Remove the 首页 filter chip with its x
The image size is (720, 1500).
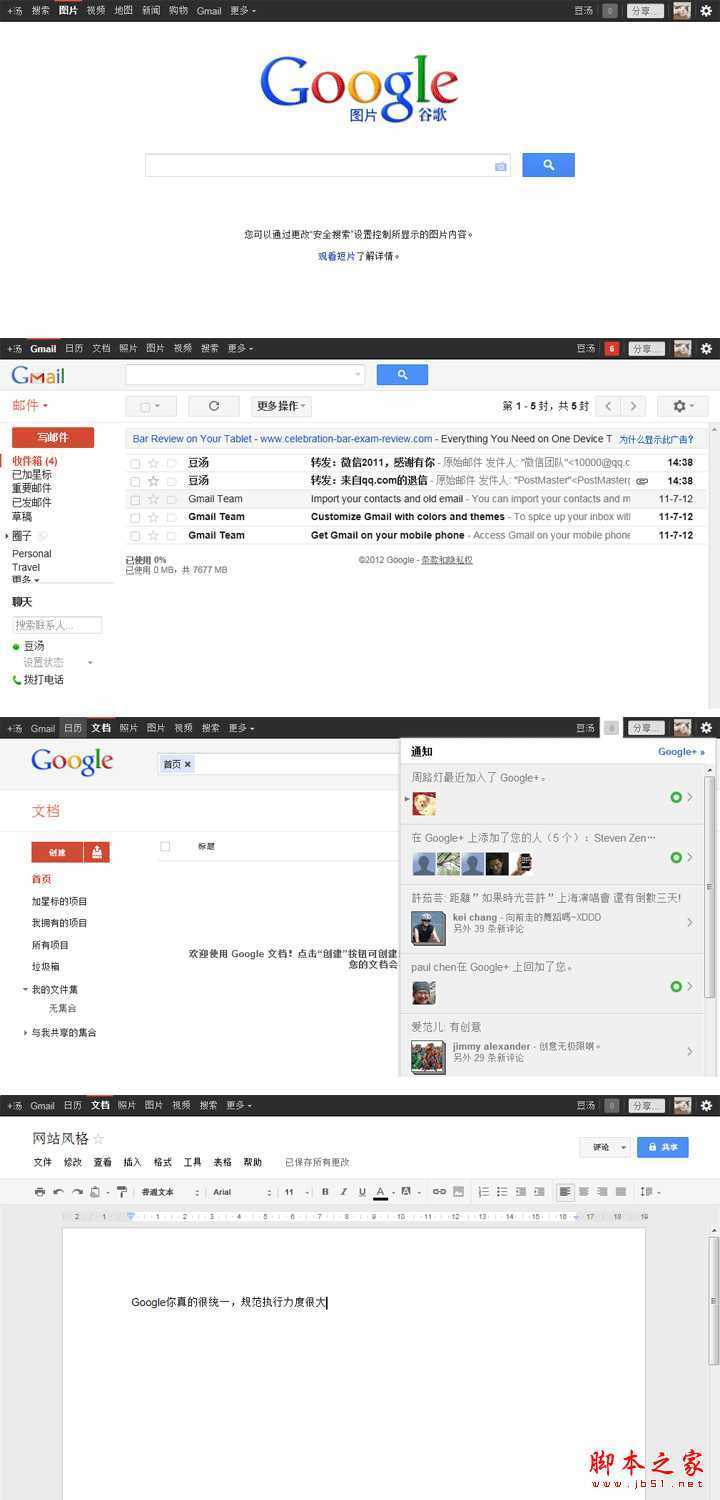coord(187,764)
